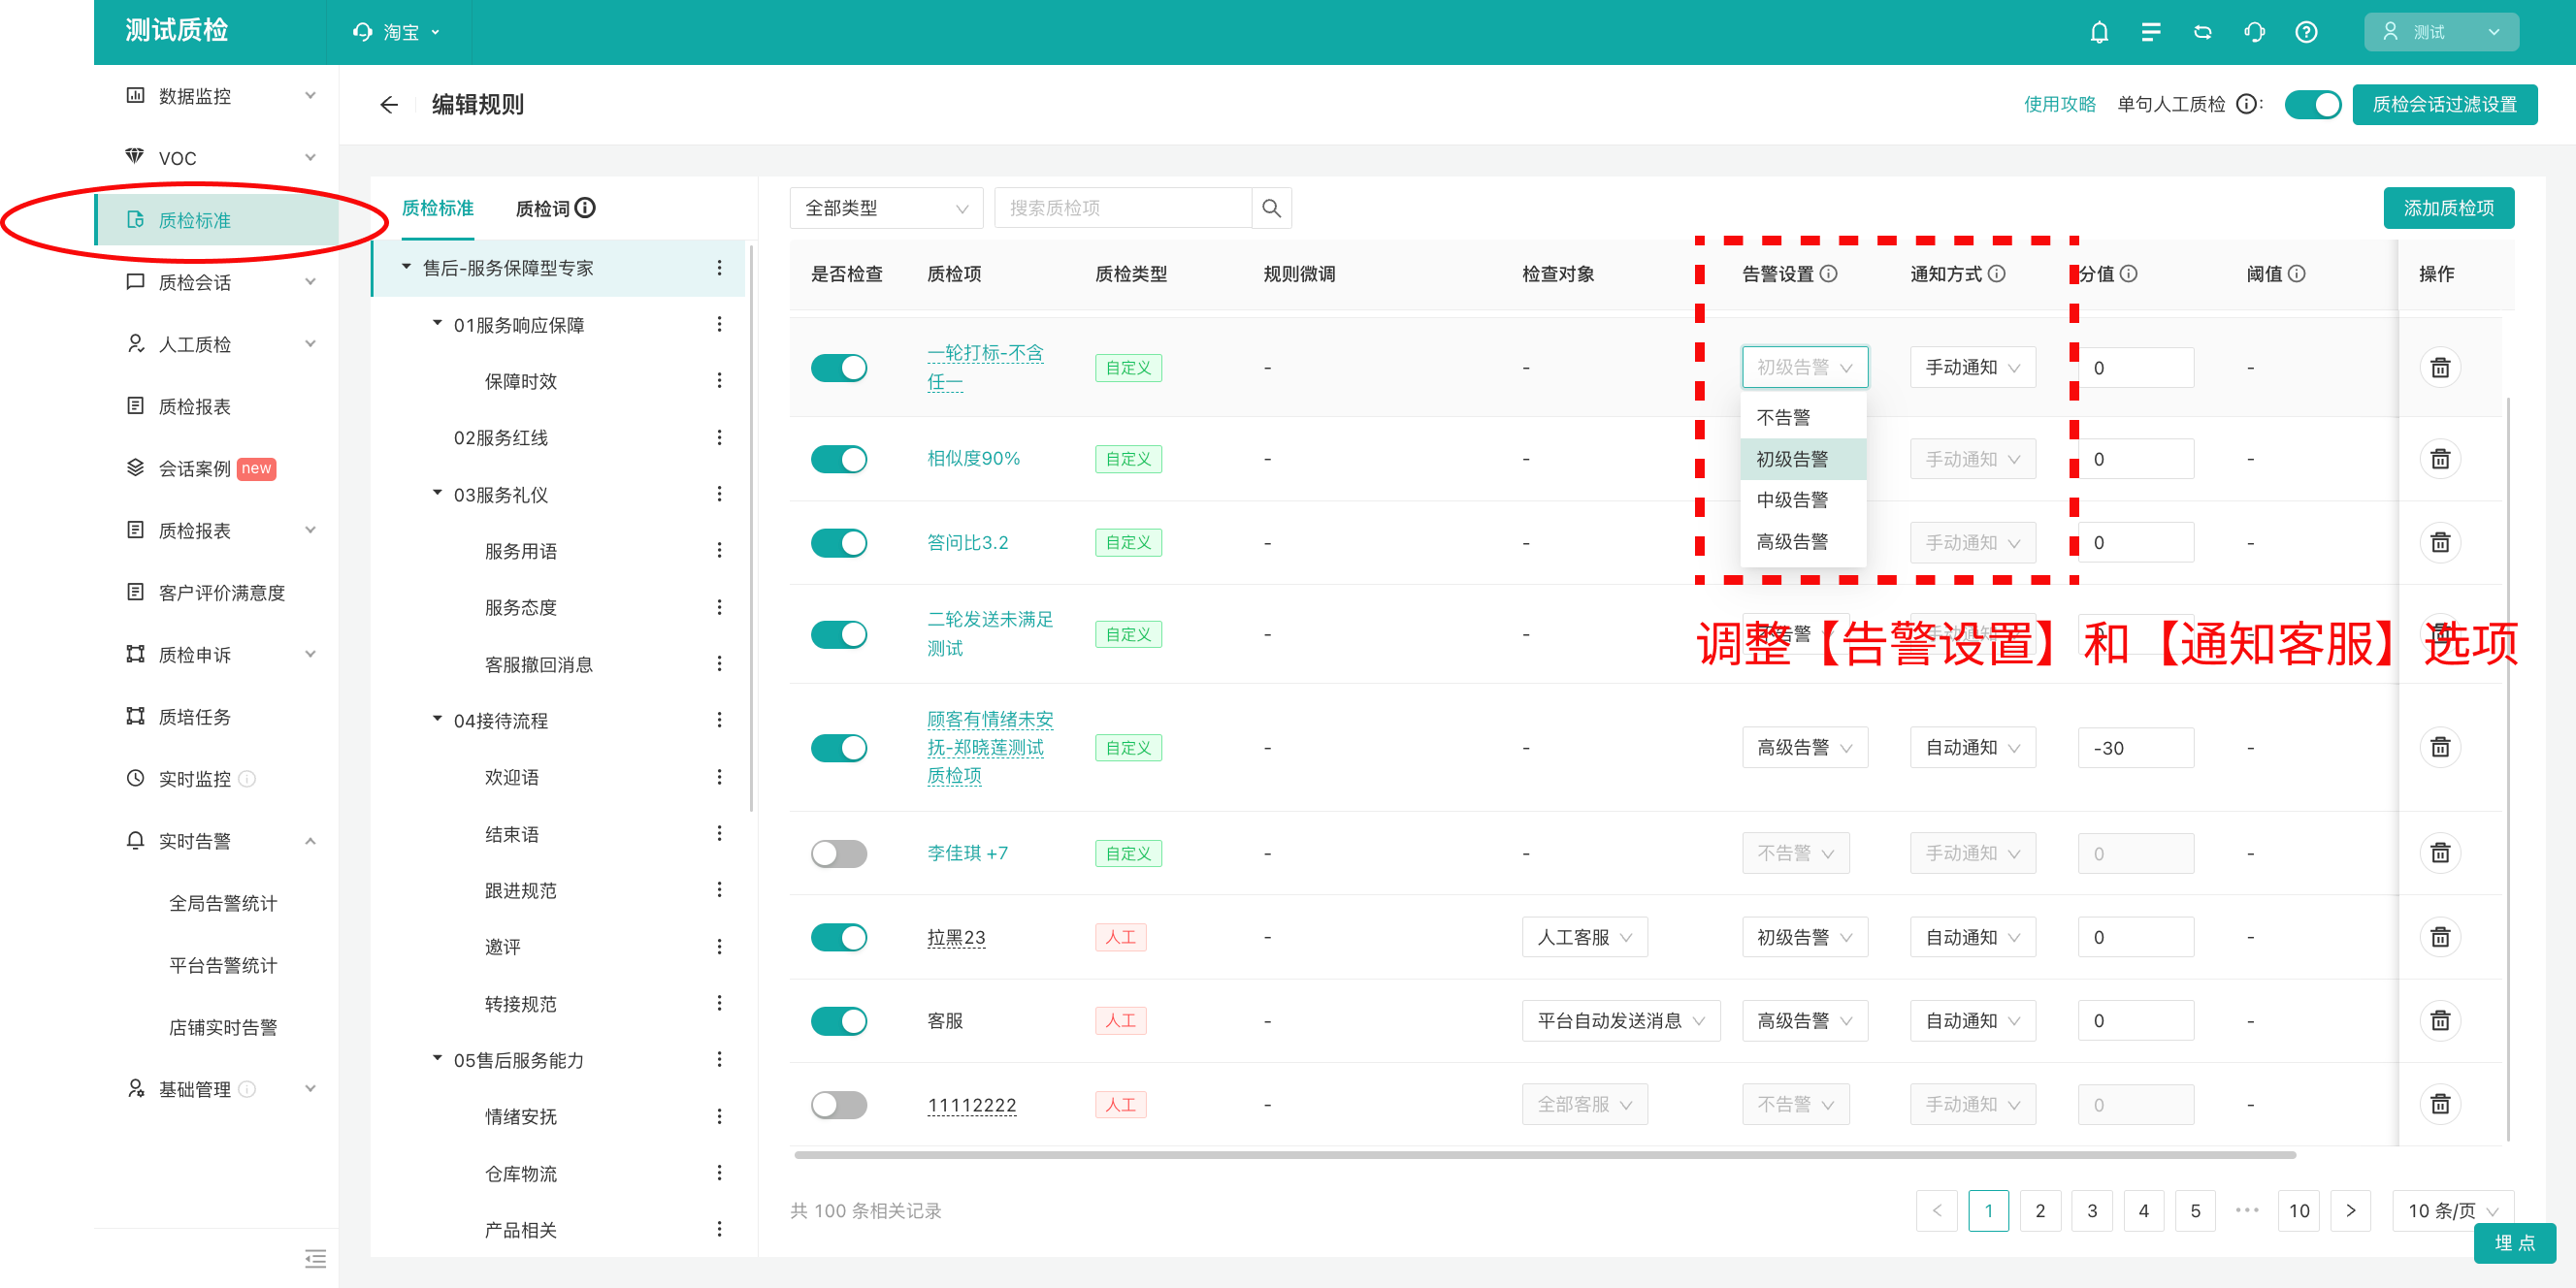Screen dimensions: 2576x1288
Task: Select 高级告警 in the alert dropdown list
Action: pos(1803,542)
